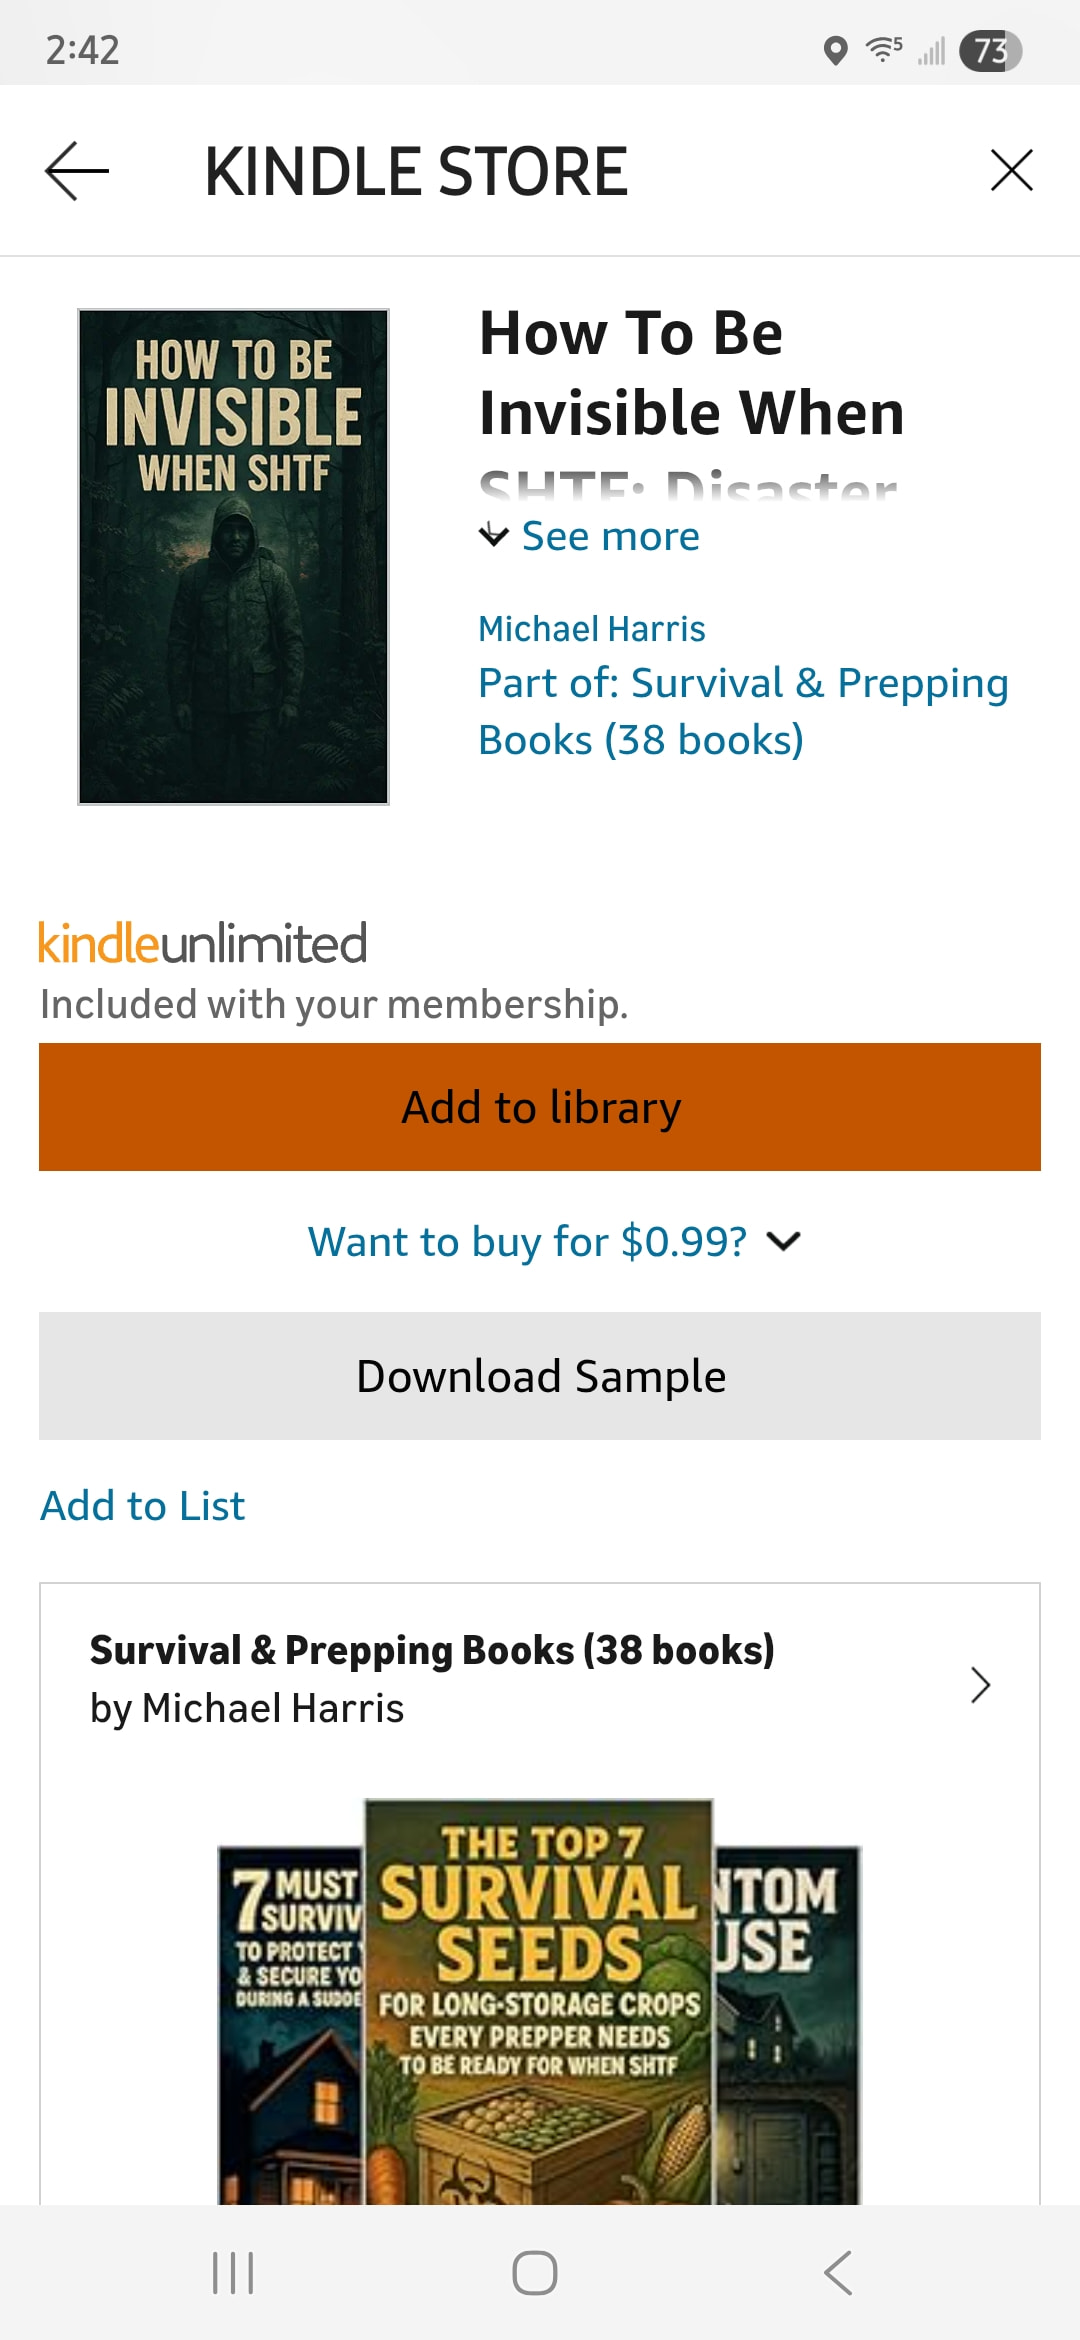Expand the title with See more
1080x2340 pixels.
(x=590, y=537)
